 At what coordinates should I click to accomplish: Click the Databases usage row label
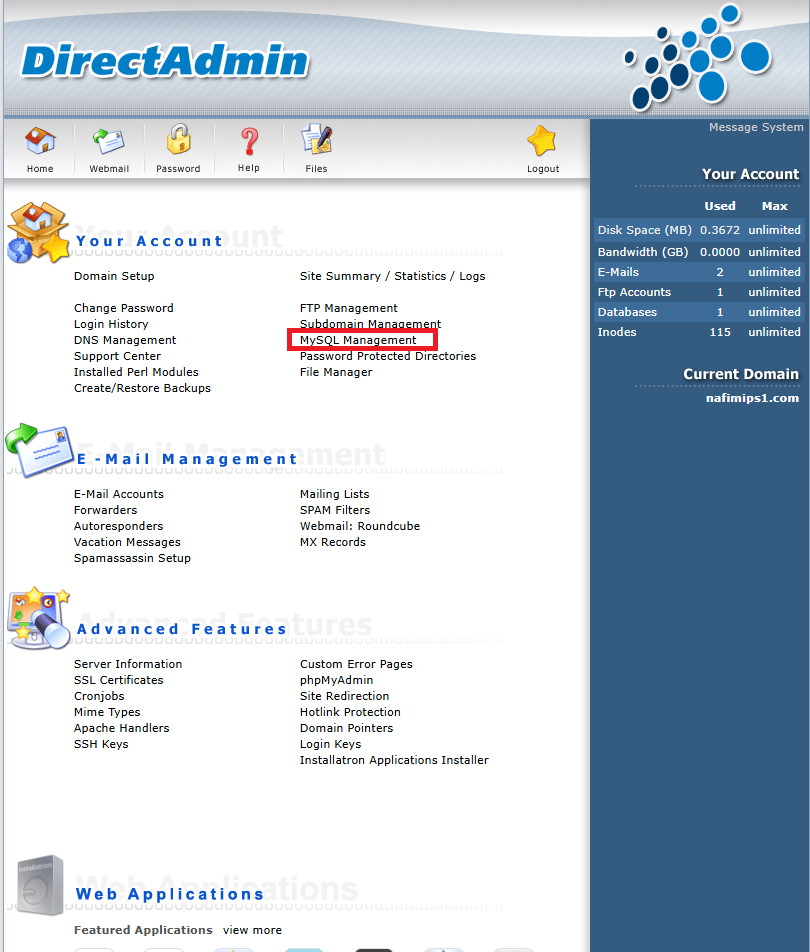point(627,312)
